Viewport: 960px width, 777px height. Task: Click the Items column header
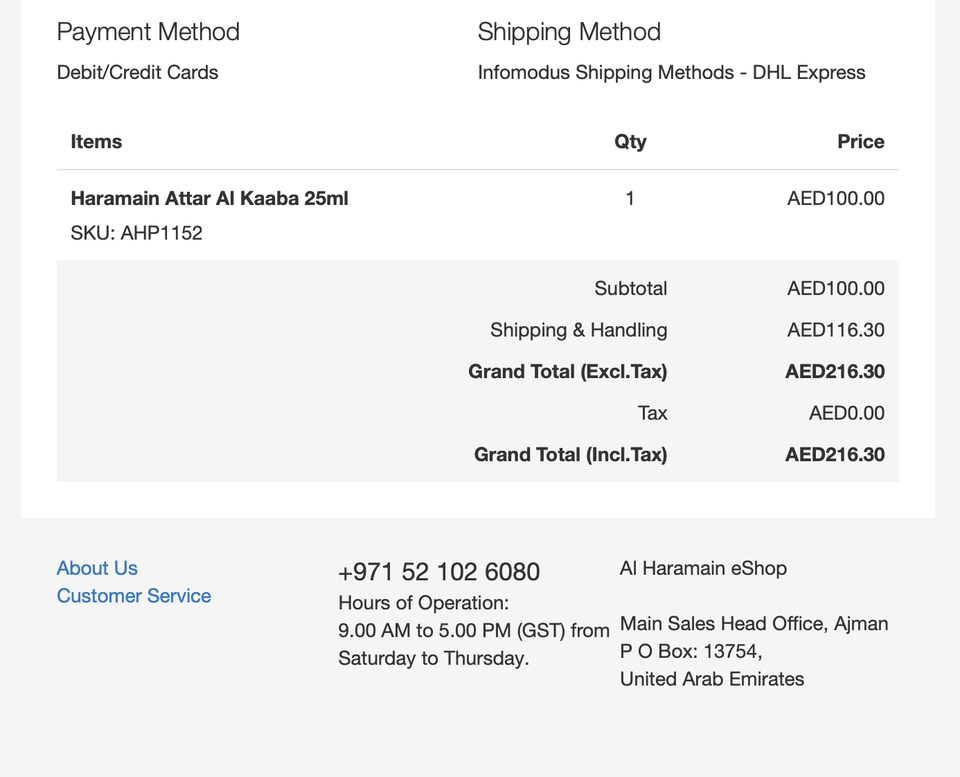tap(96, 142)
